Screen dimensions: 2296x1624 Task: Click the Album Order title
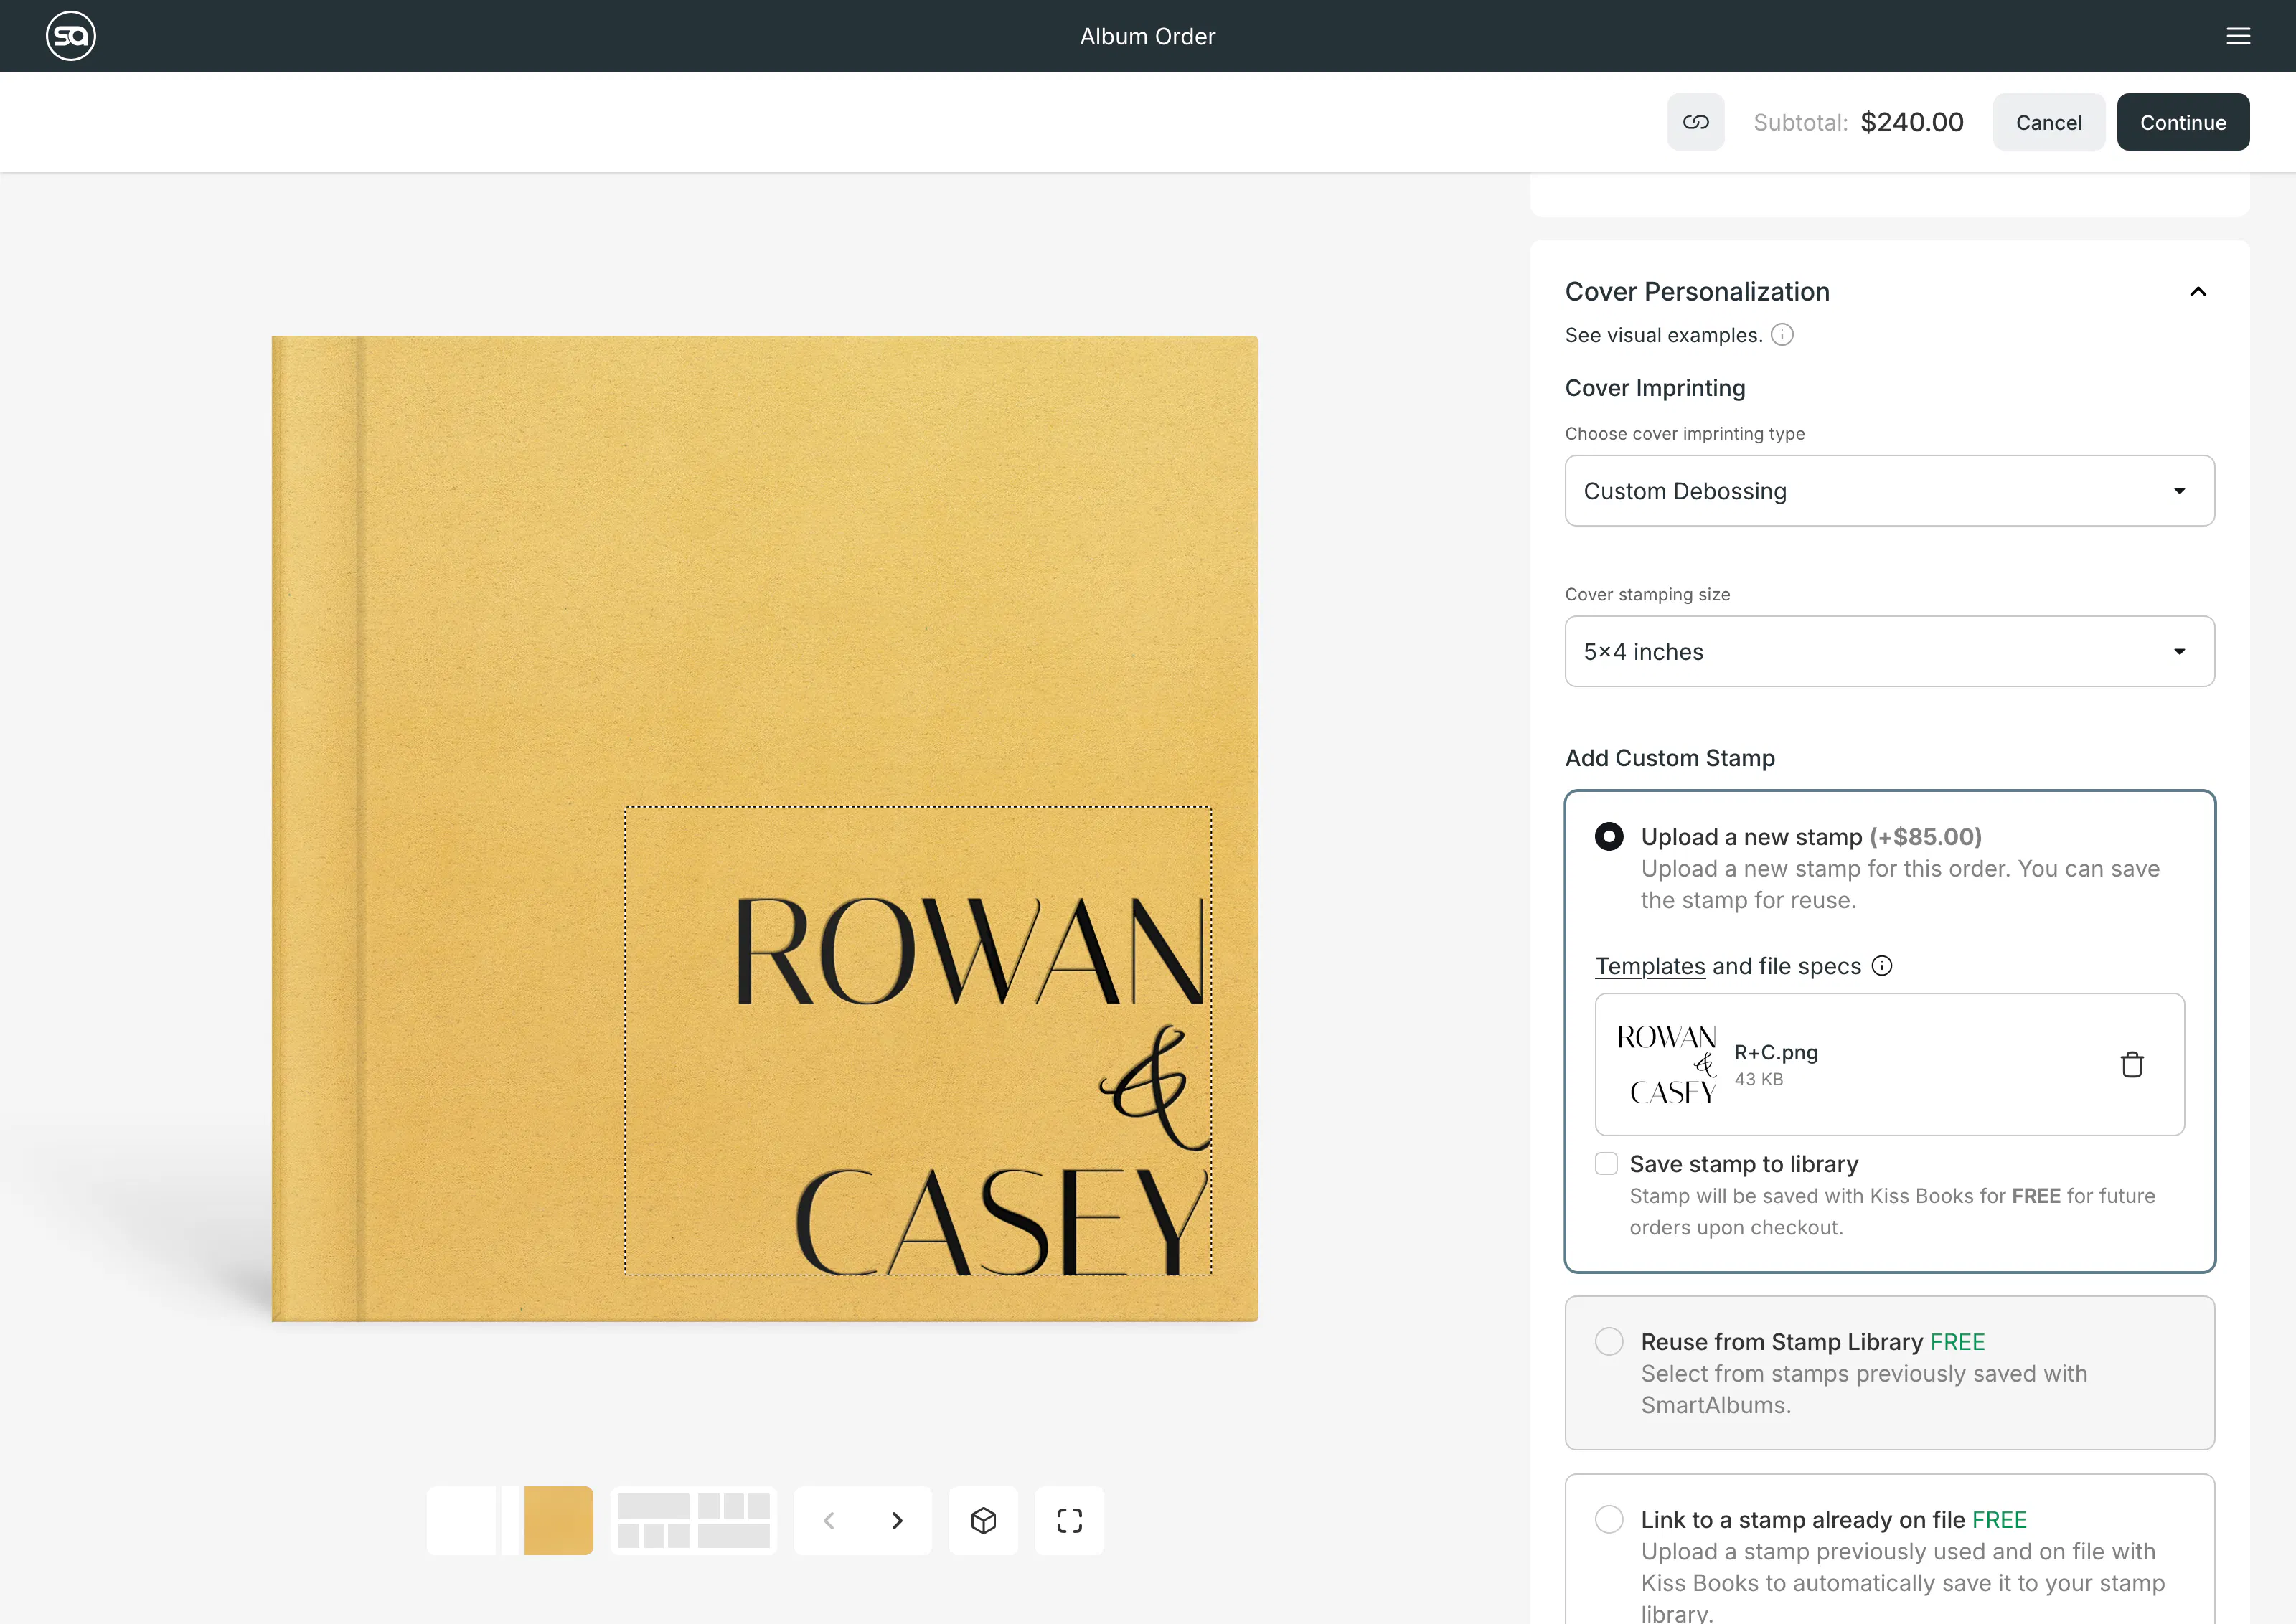(1147, 35)
